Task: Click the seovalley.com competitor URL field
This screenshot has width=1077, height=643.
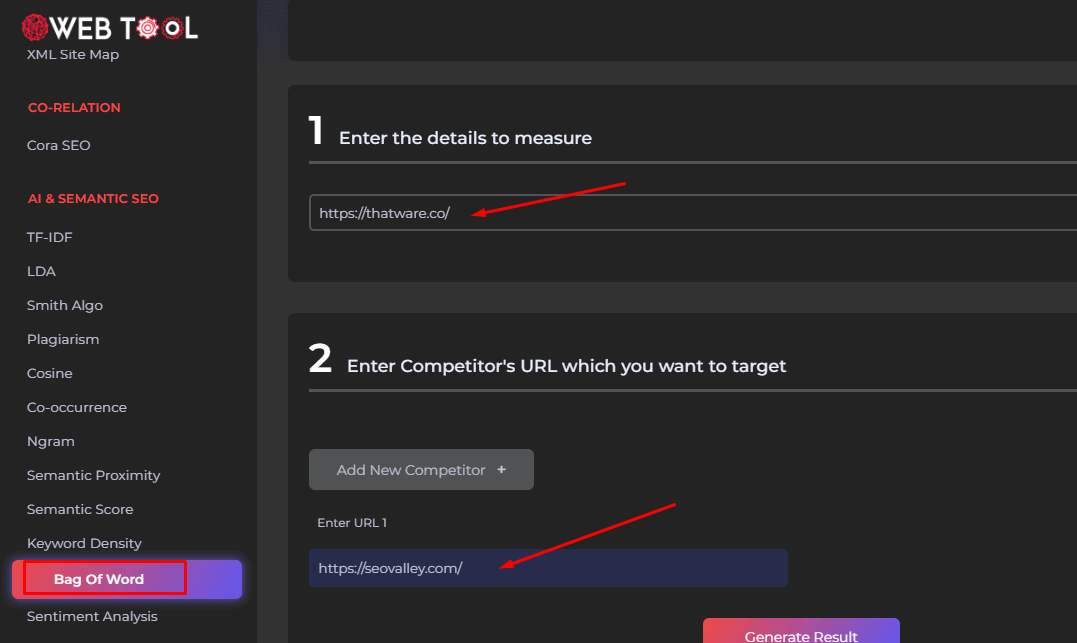Action: [548, 568]
